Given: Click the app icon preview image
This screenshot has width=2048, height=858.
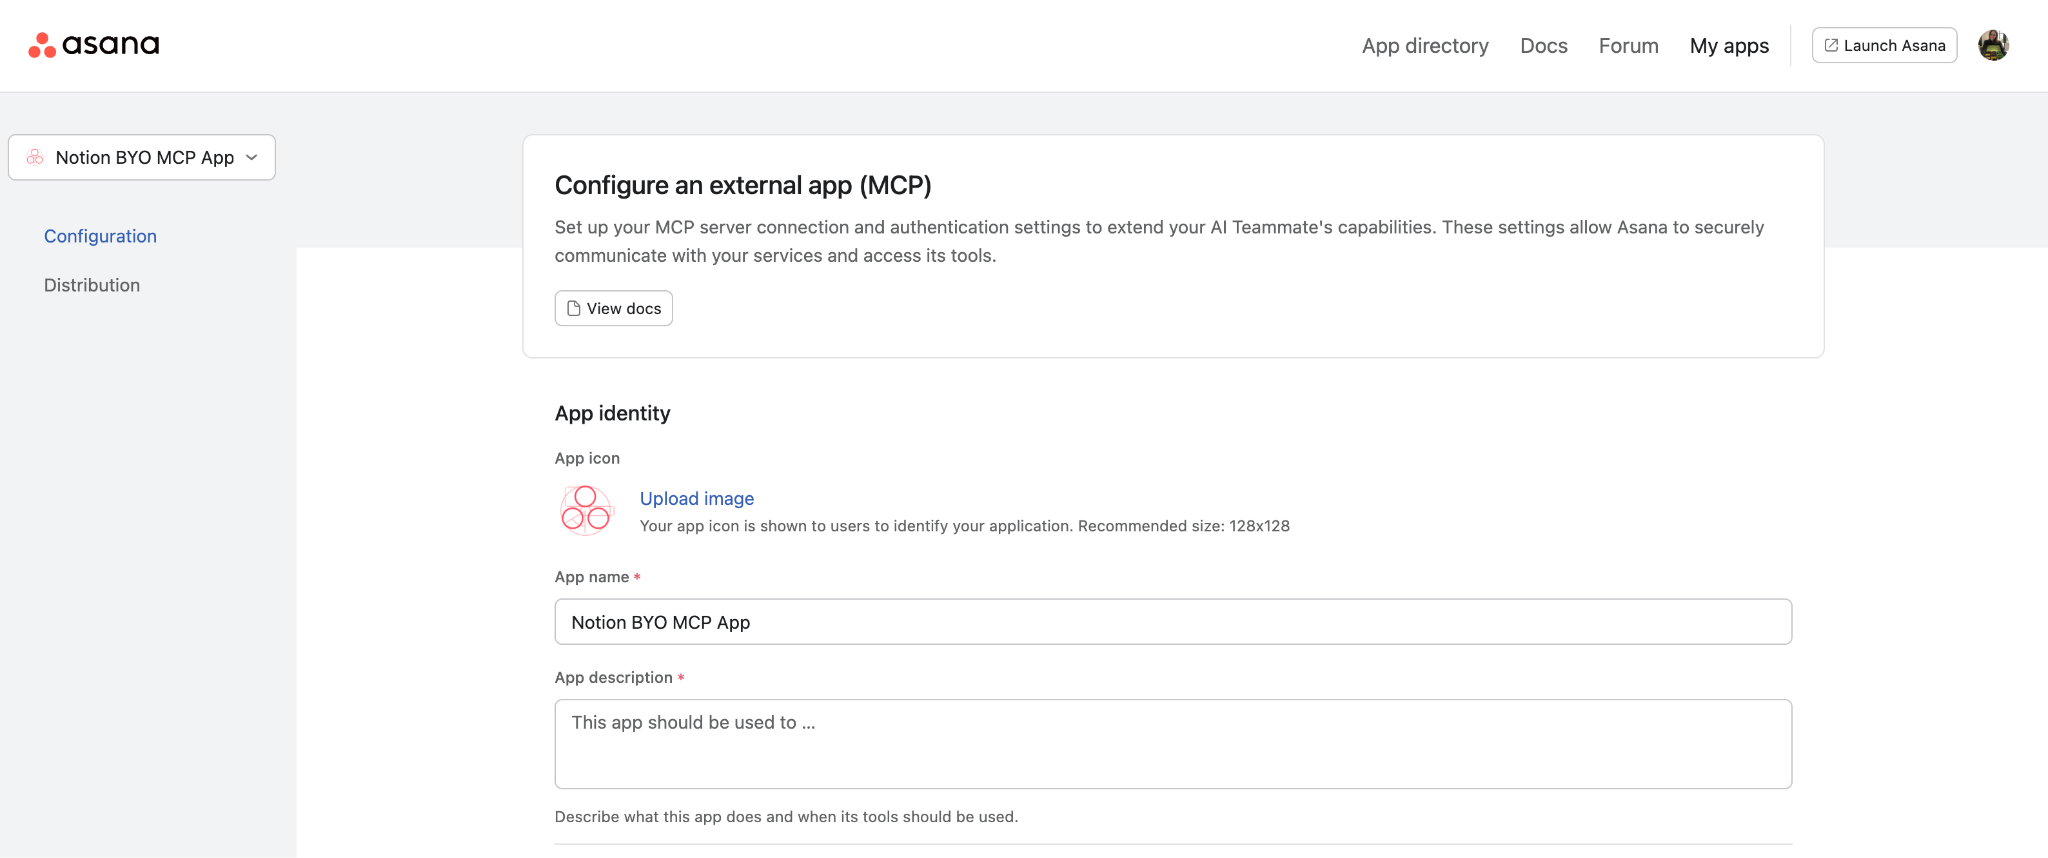Looking at the screenshot, I should [x=586, y=510].
